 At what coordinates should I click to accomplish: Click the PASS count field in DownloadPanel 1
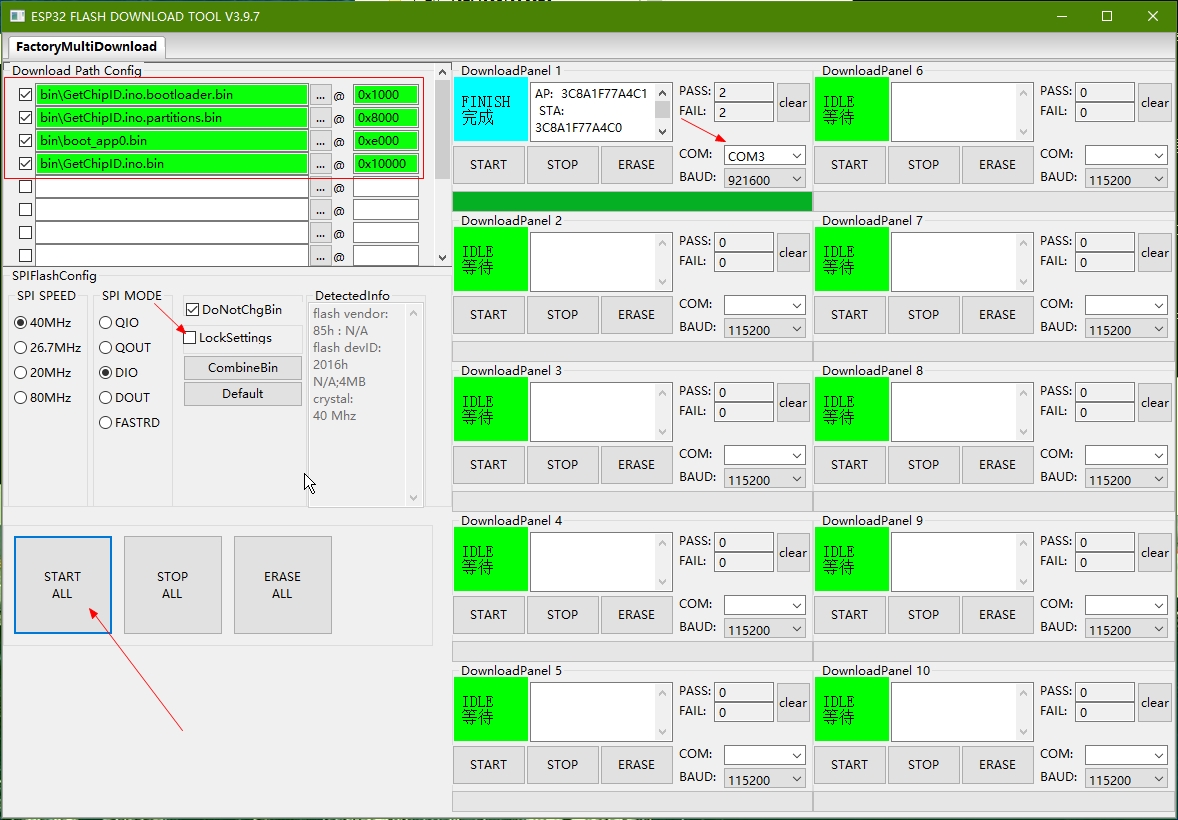tap(743, 92)
